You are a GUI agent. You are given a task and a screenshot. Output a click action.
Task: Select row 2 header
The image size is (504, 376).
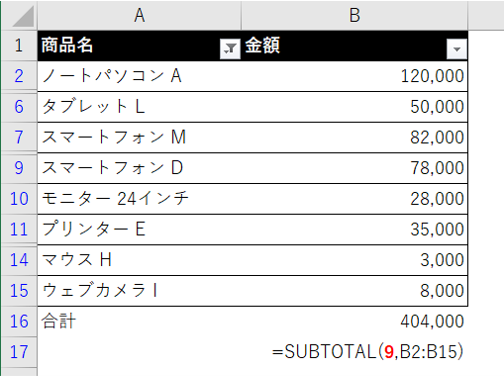tap(19, 76)
